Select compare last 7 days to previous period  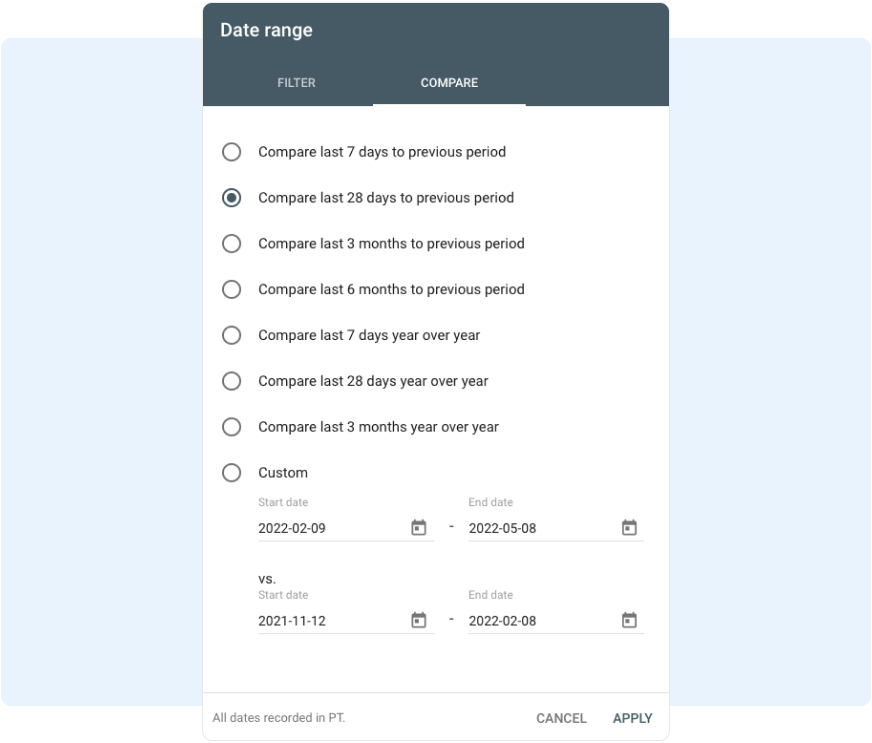point(232,152)
